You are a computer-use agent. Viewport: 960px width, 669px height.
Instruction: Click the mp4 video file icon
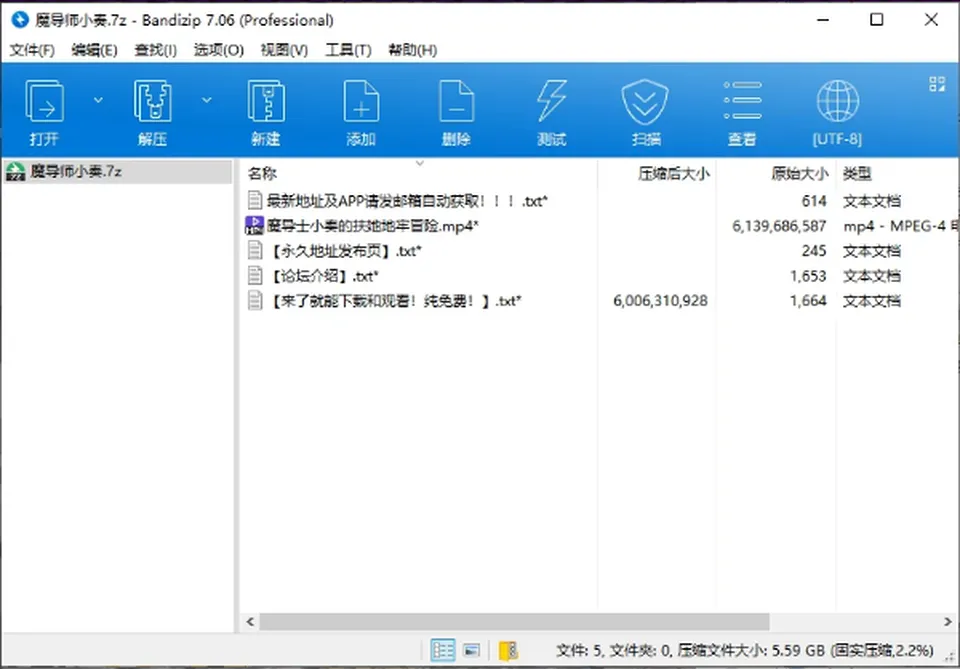pos(254,226)
